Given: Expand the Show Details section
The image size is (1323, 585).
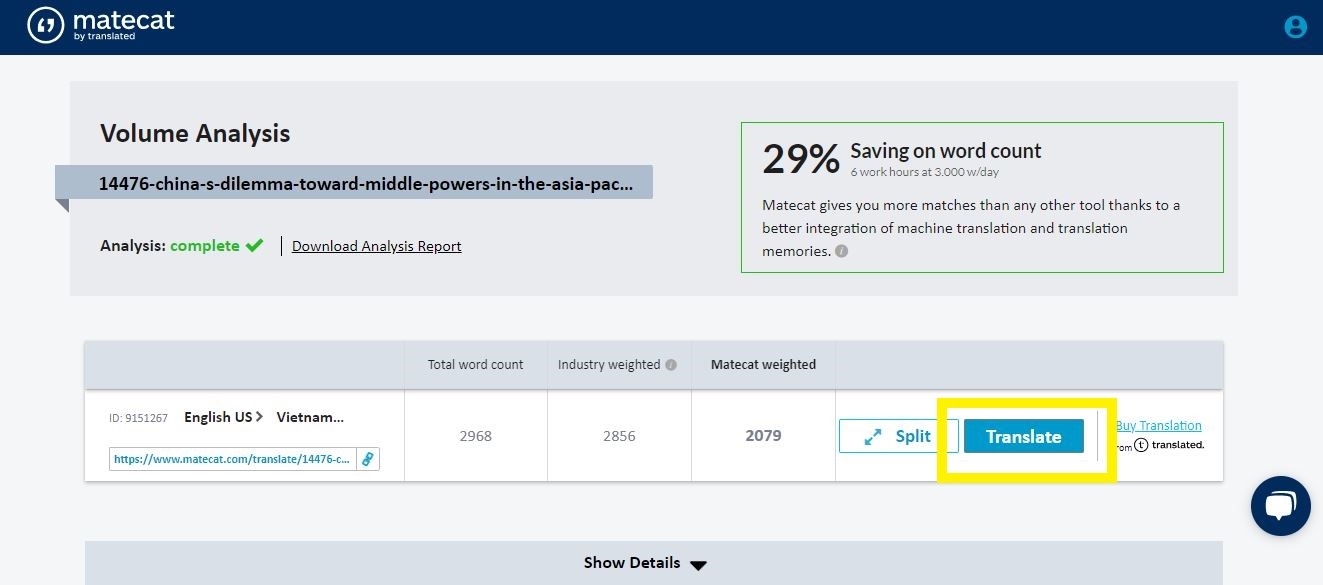Looking at the screenshot, I should coord(645,563).
